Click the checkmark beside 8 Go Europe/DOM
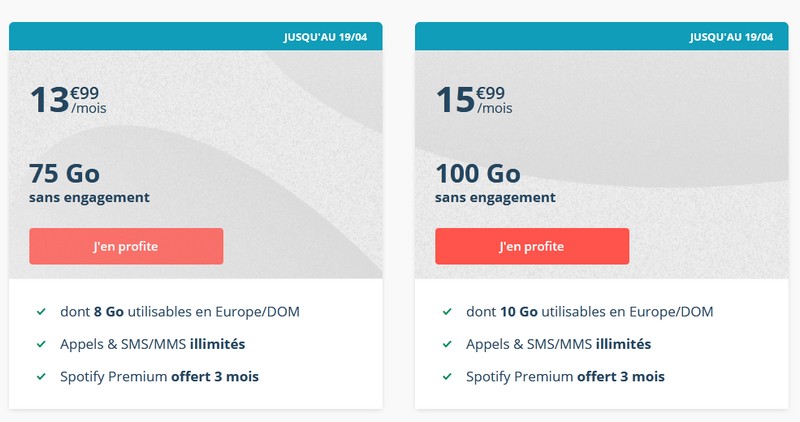 pyautogui.click(x=41, y=312)
